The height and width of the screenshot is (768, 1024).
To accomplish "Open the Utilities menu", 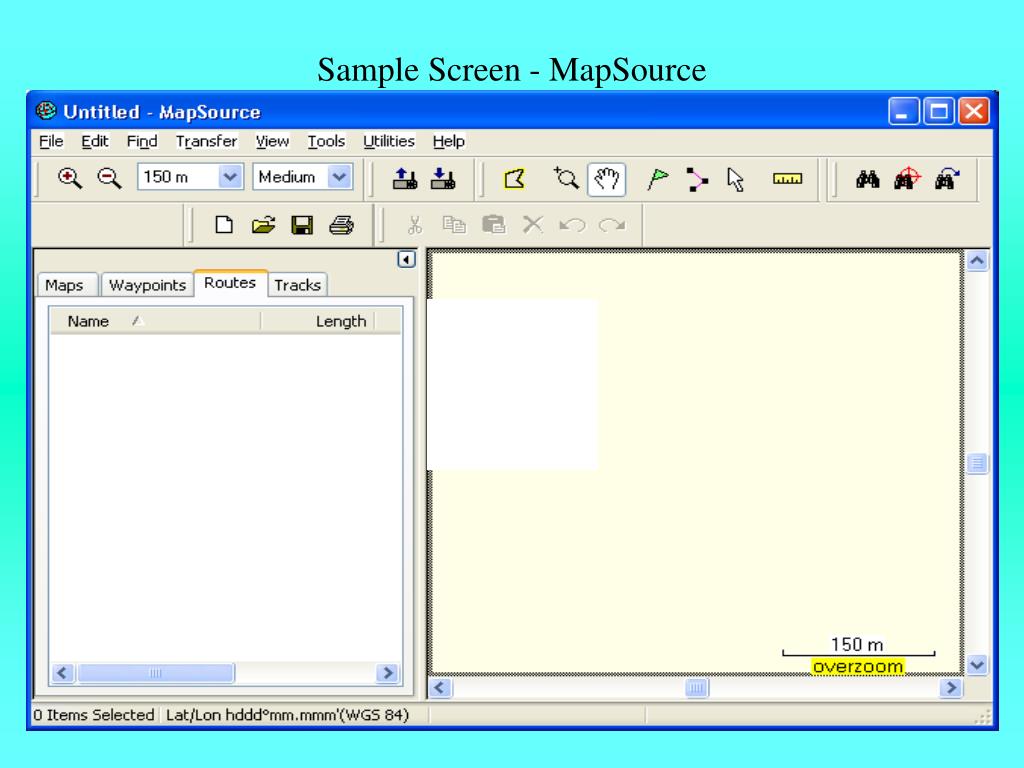I will 389,141.
